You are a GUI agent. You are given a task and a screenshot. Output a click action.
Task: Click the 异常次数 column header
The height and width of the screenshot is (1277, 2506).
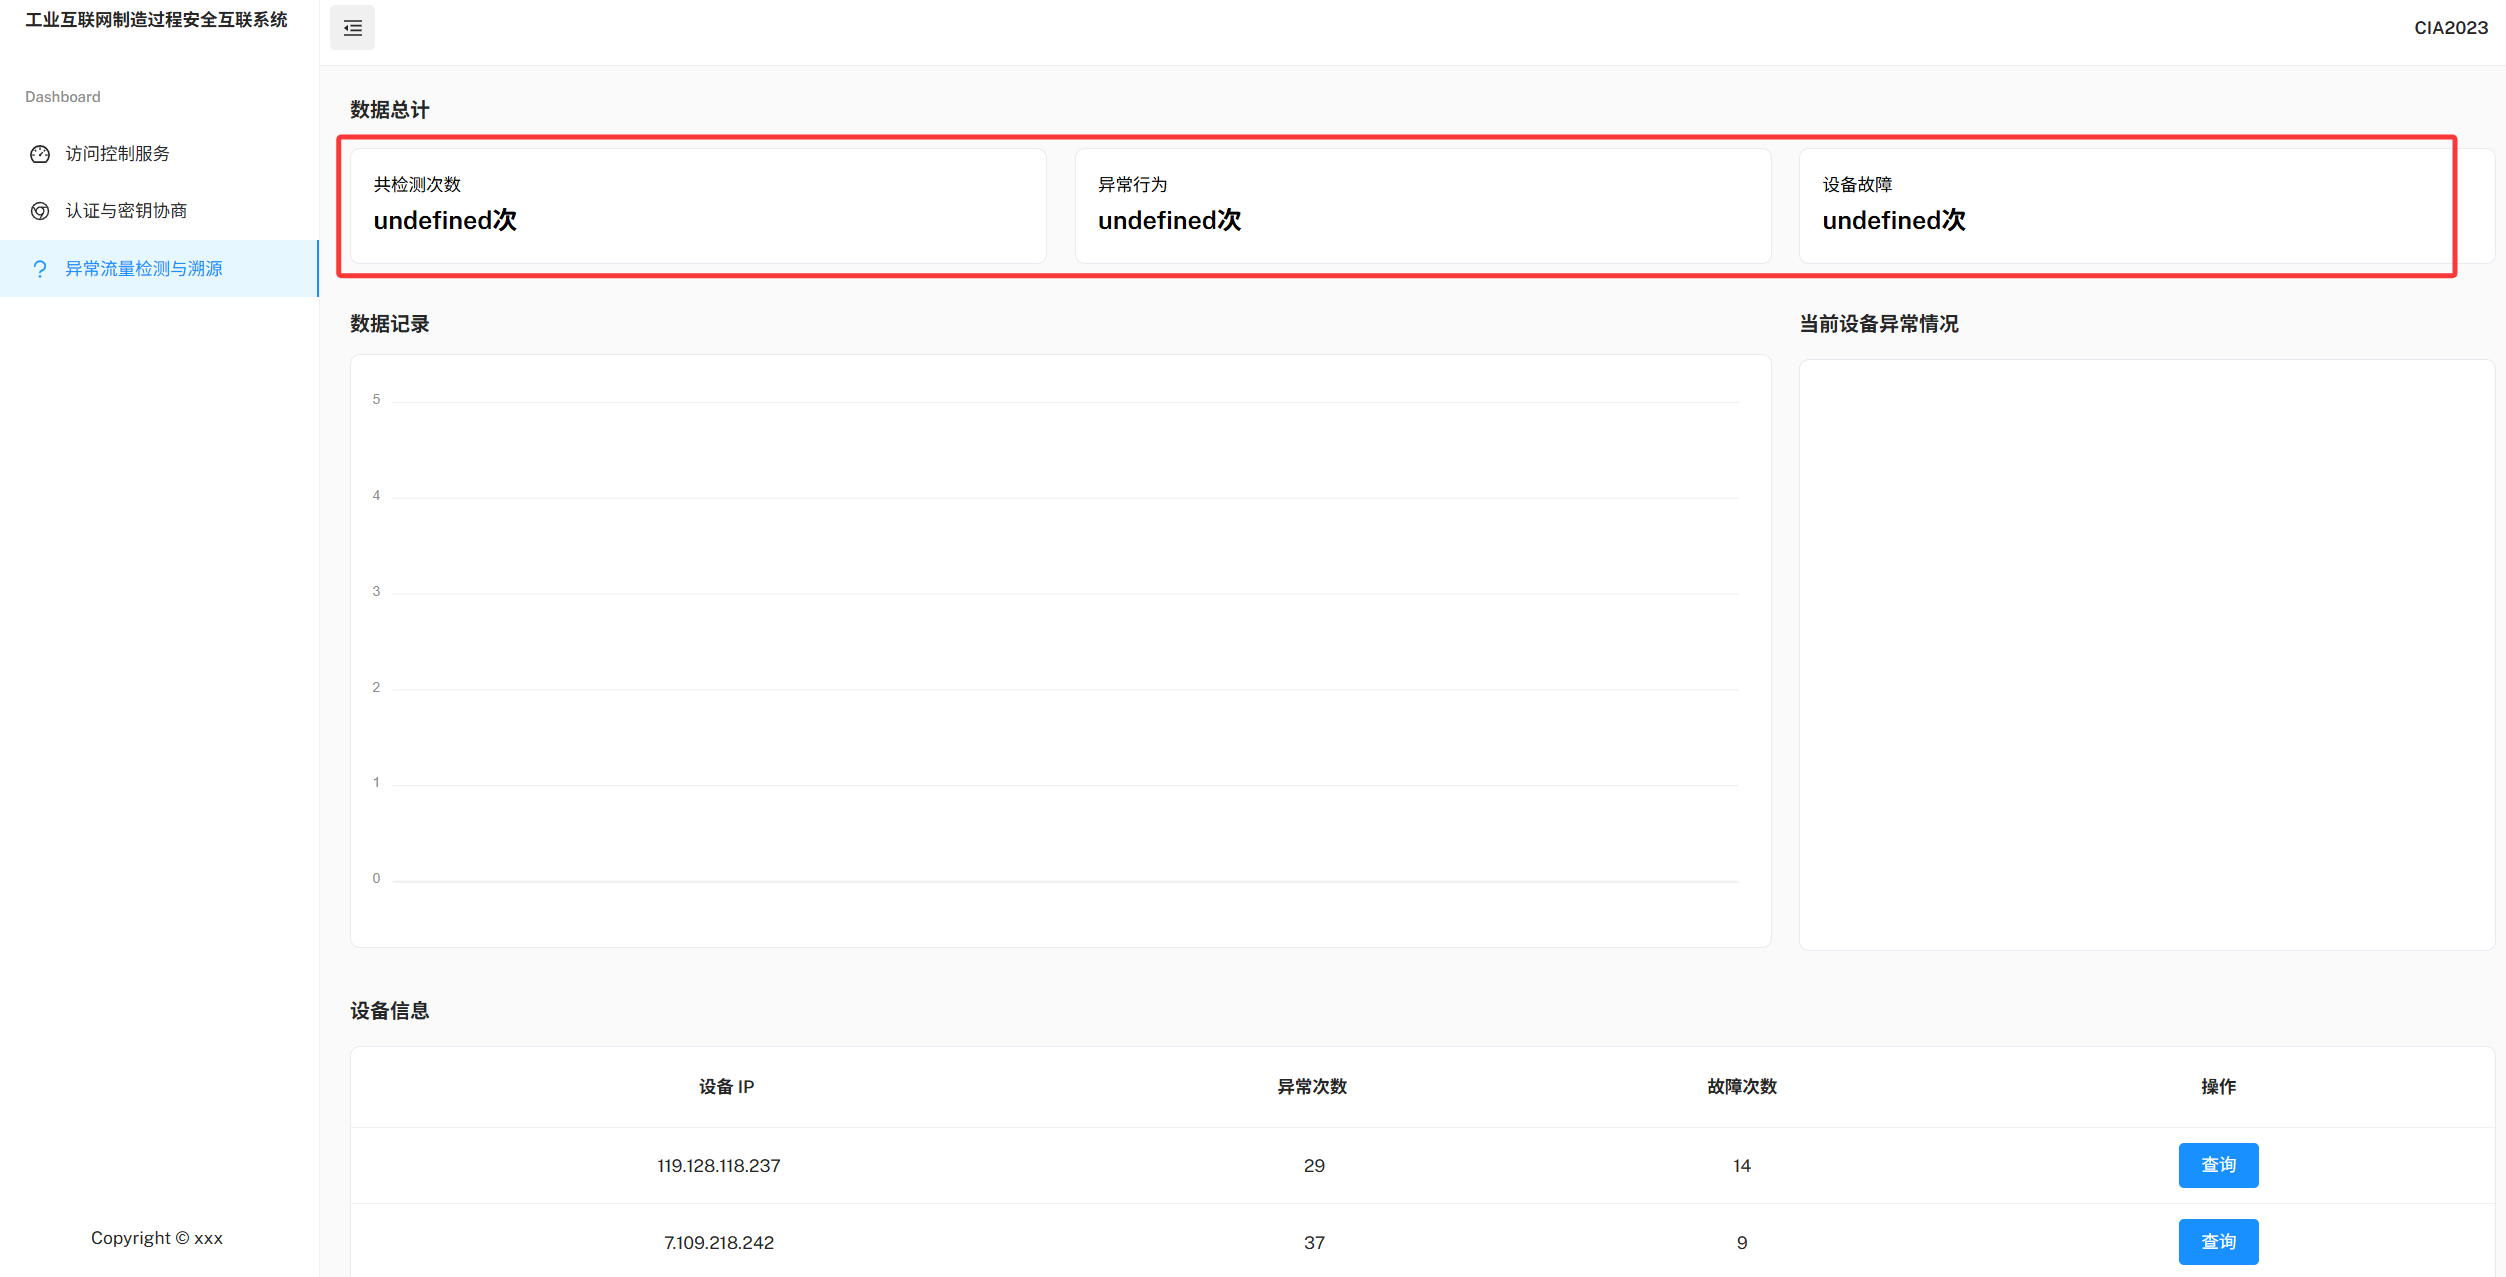pyautogui.click(x=1312, y=1087)
